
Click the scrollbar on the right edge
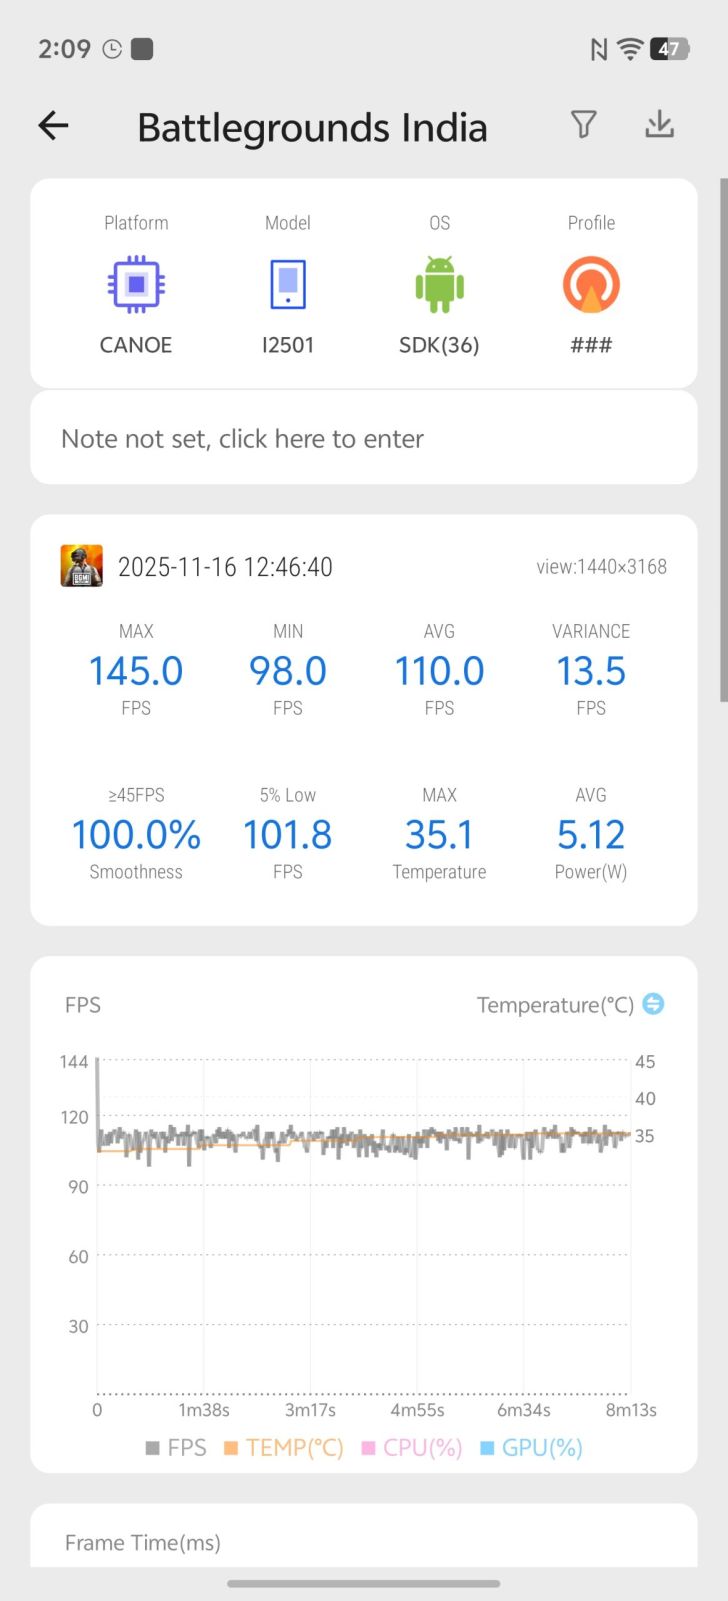pos(723,440)
